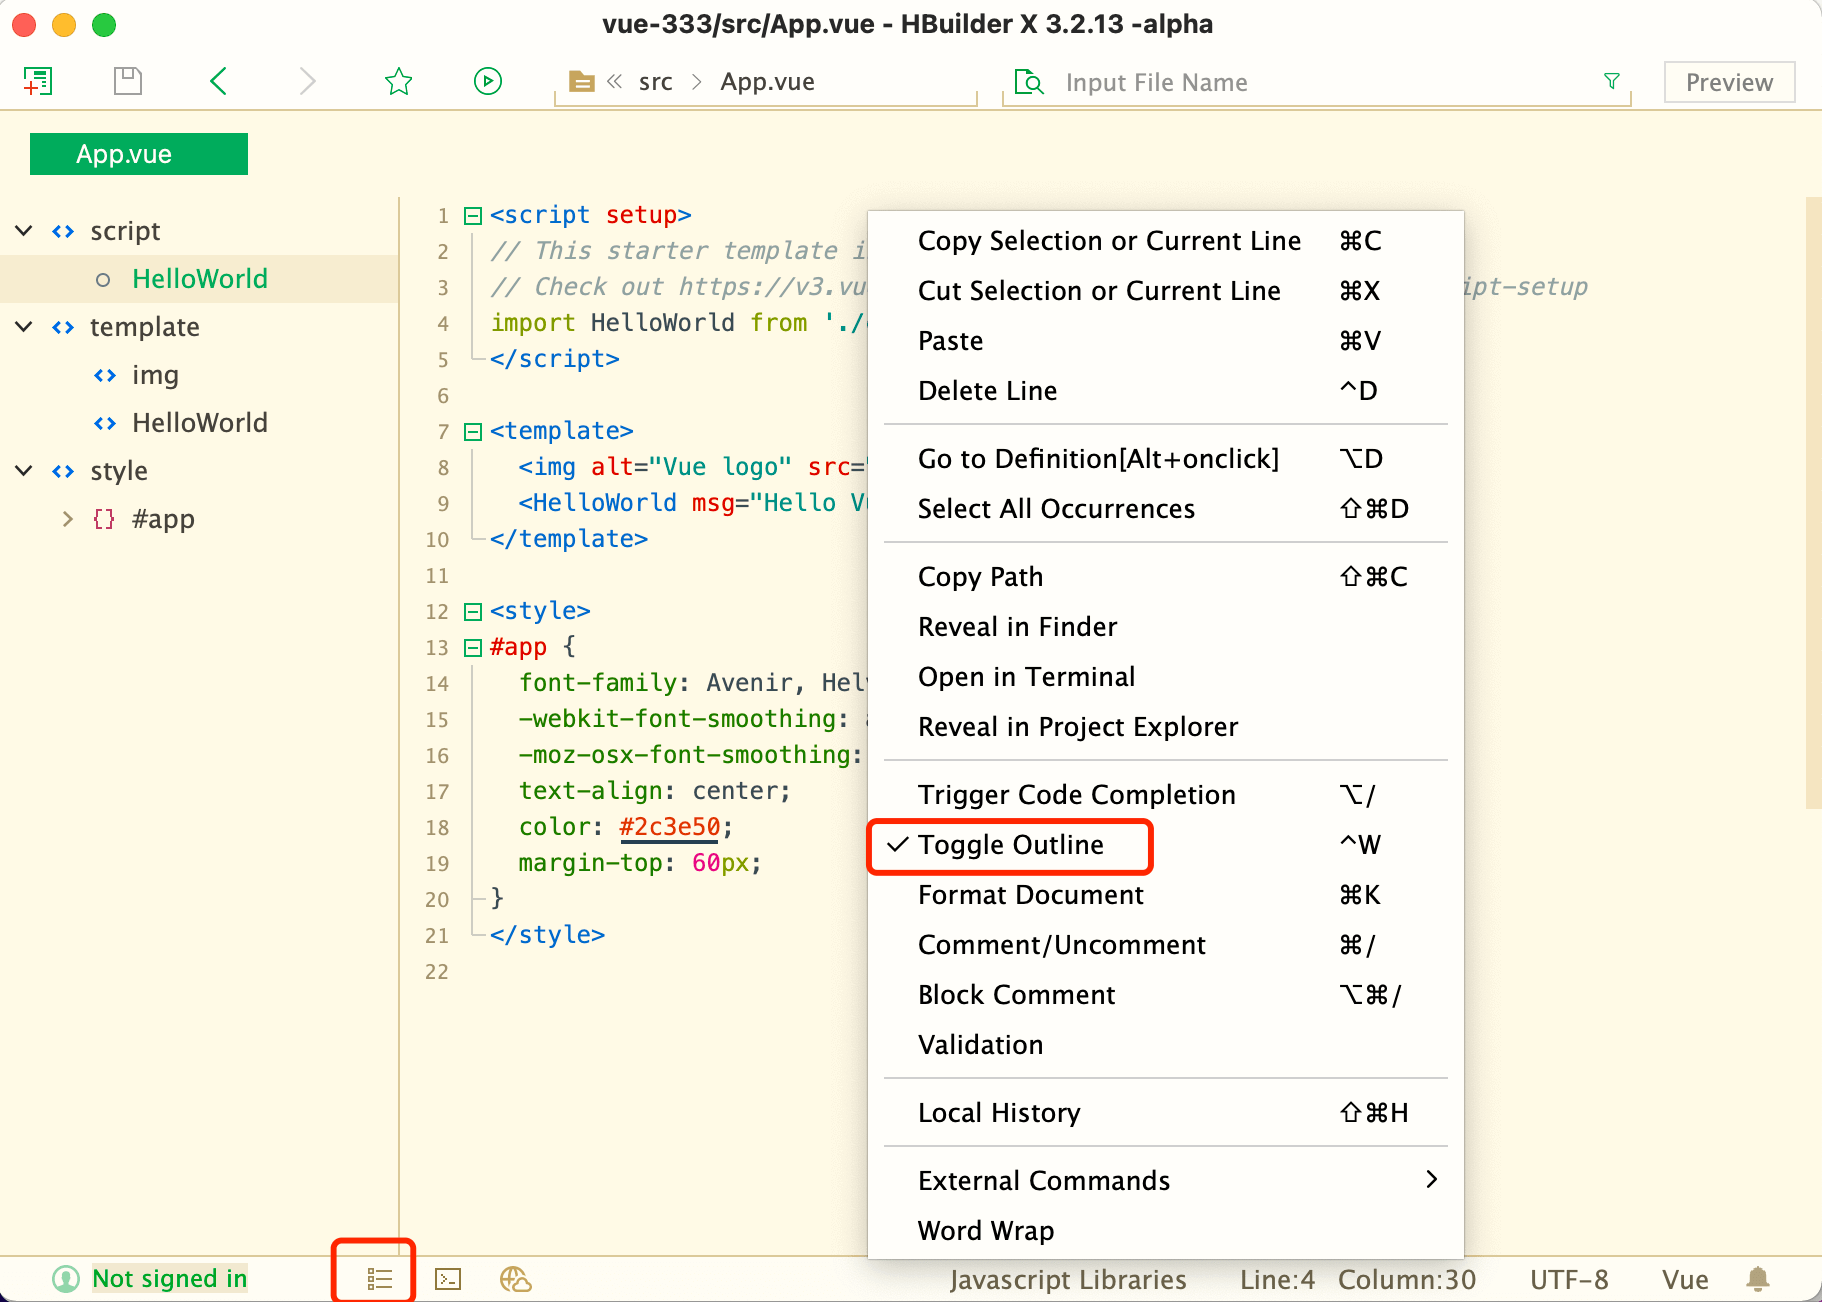Collapse the template node in outline

tap(24, 327)
